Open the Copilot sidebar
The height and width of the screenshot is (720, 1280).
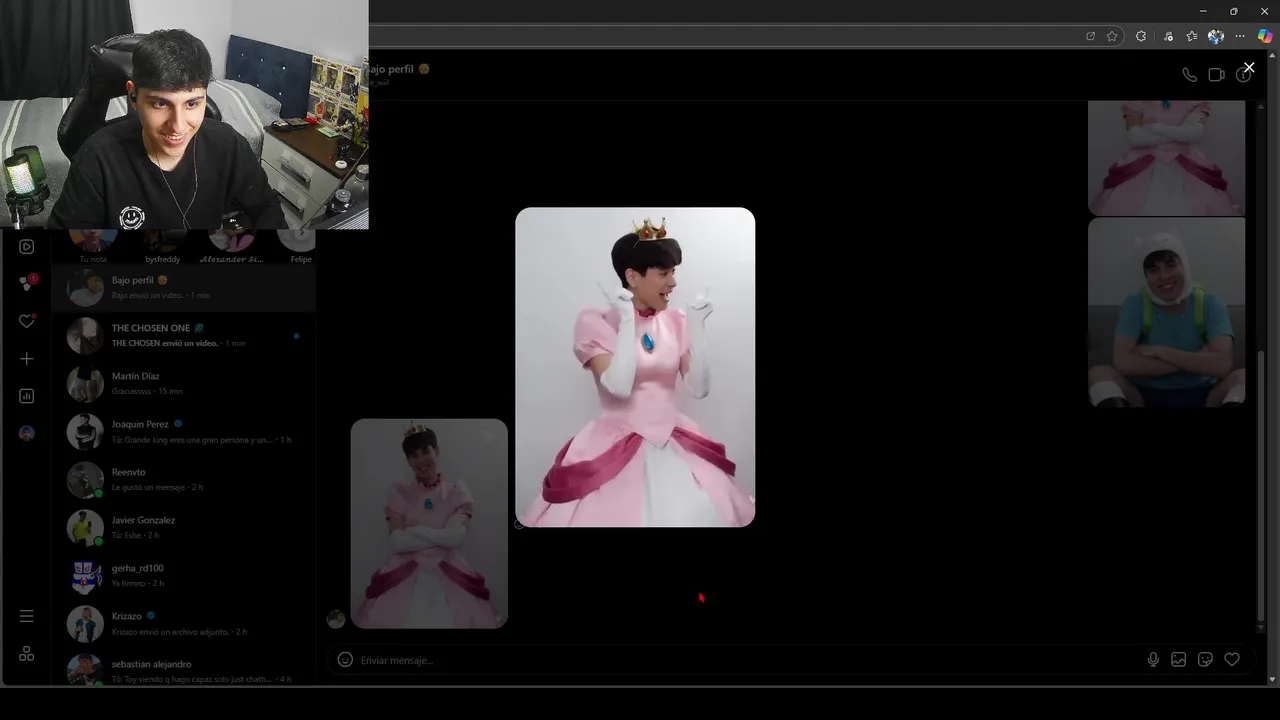(1265, 36)
